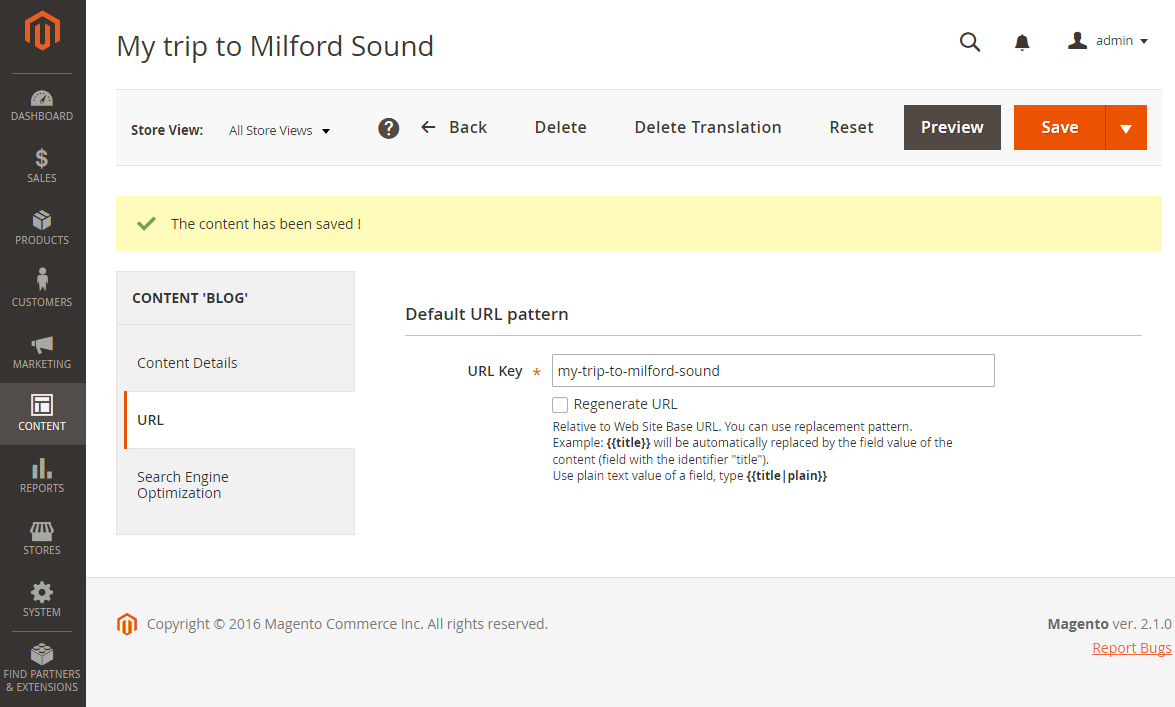Open the Save options arrow

1126,127
